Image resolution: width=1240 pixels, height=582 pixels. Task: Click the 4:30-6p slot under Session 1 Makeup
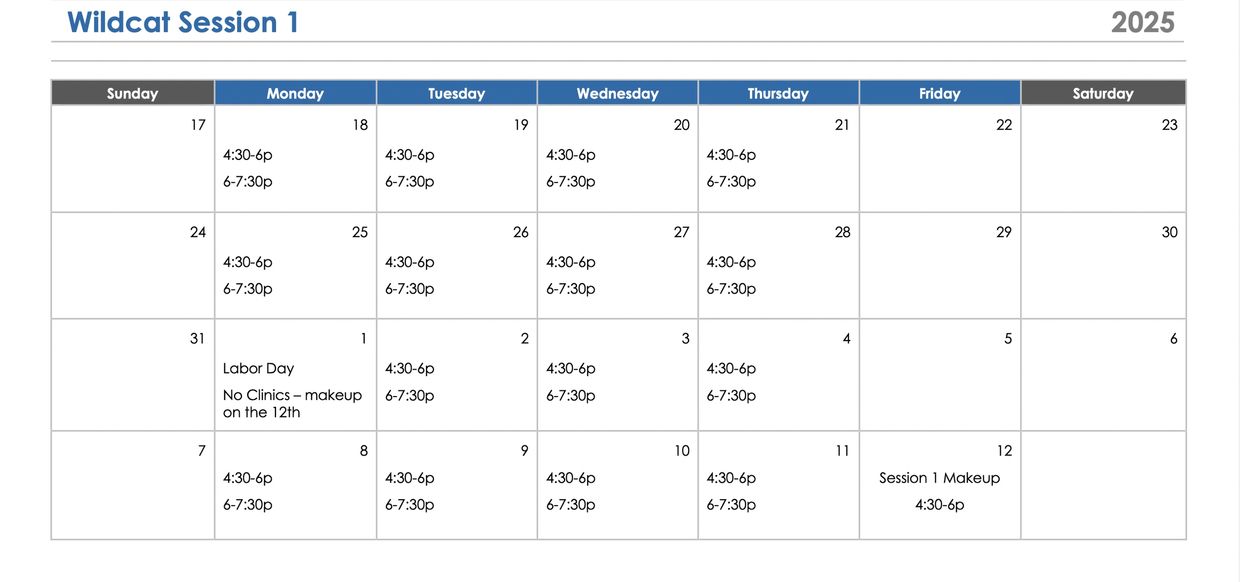coord(939,505)
